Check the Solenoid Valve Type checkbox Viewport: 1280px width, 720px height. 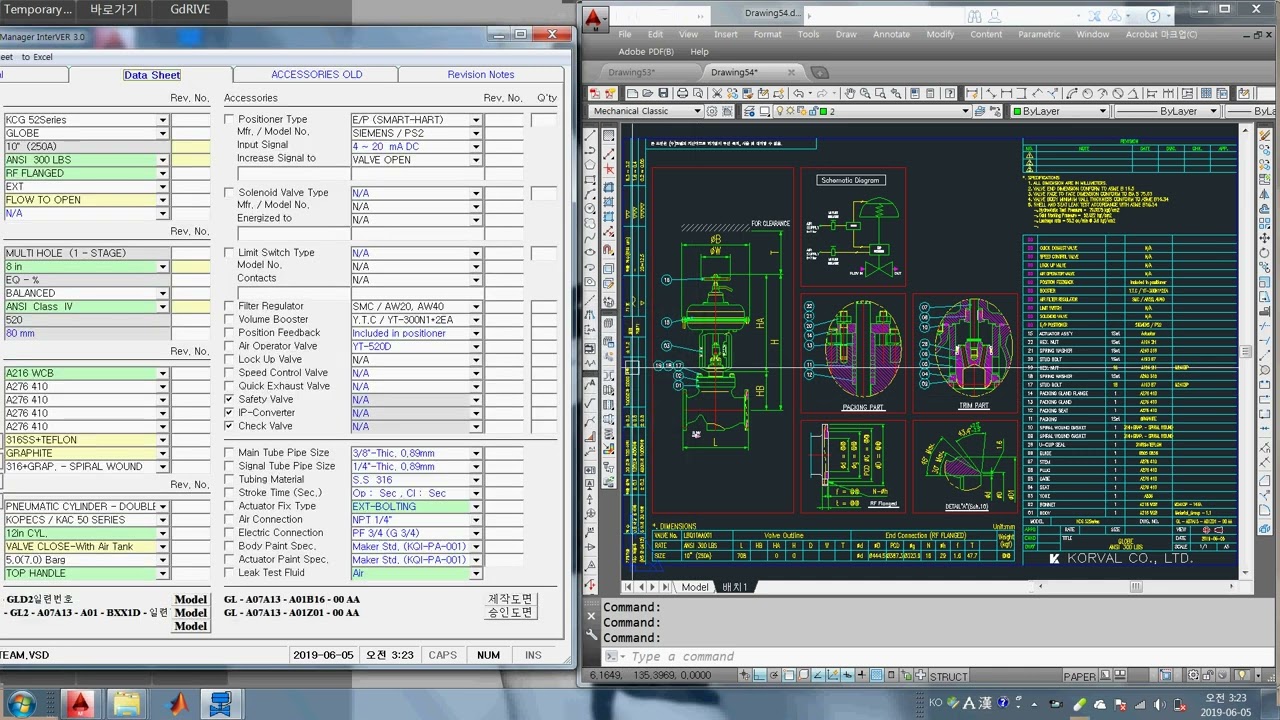point(229,193)
